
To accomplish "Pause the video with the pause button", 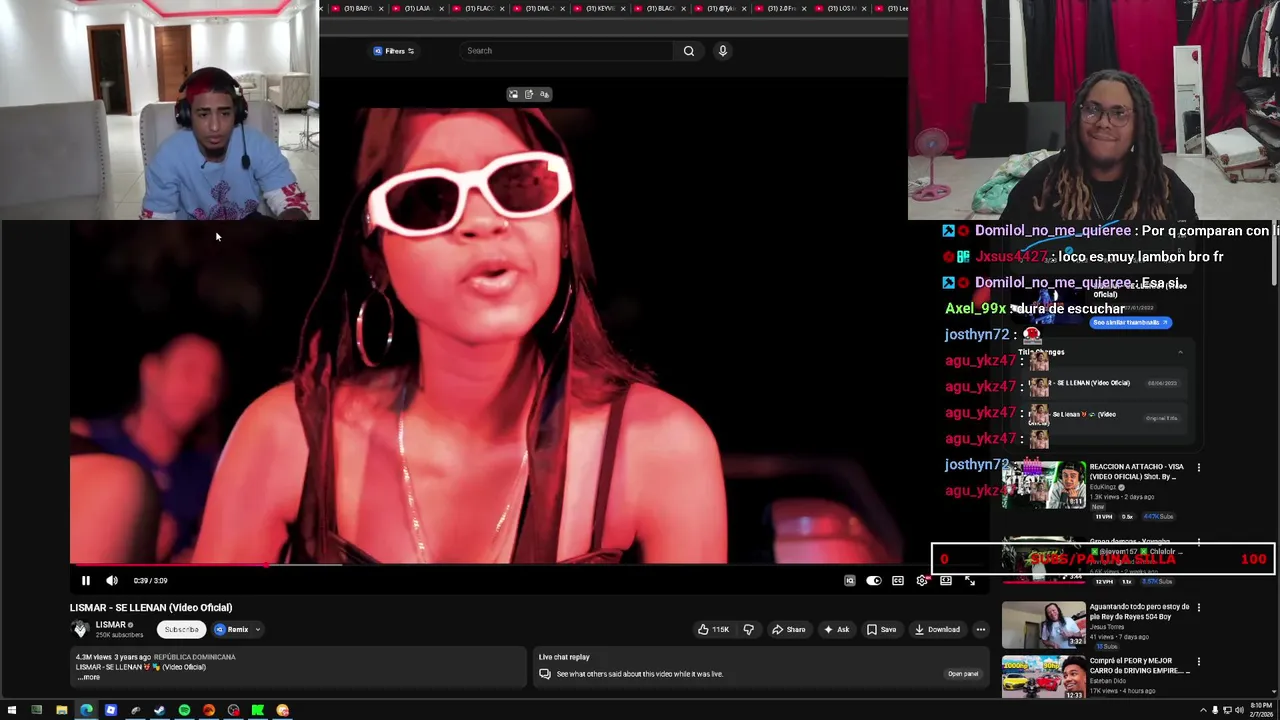I will pos(86,580).
